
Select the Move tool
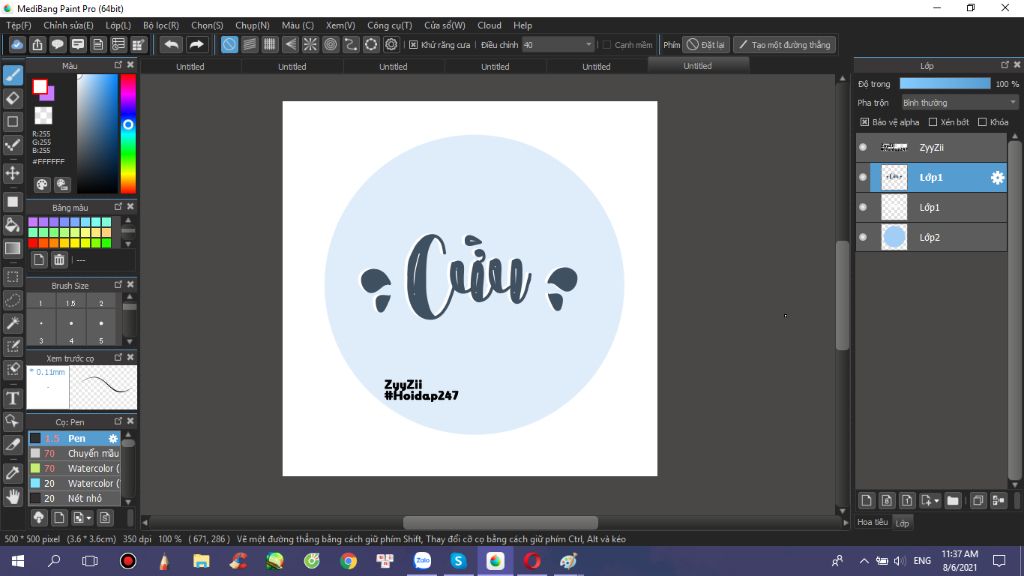point(12,173)
